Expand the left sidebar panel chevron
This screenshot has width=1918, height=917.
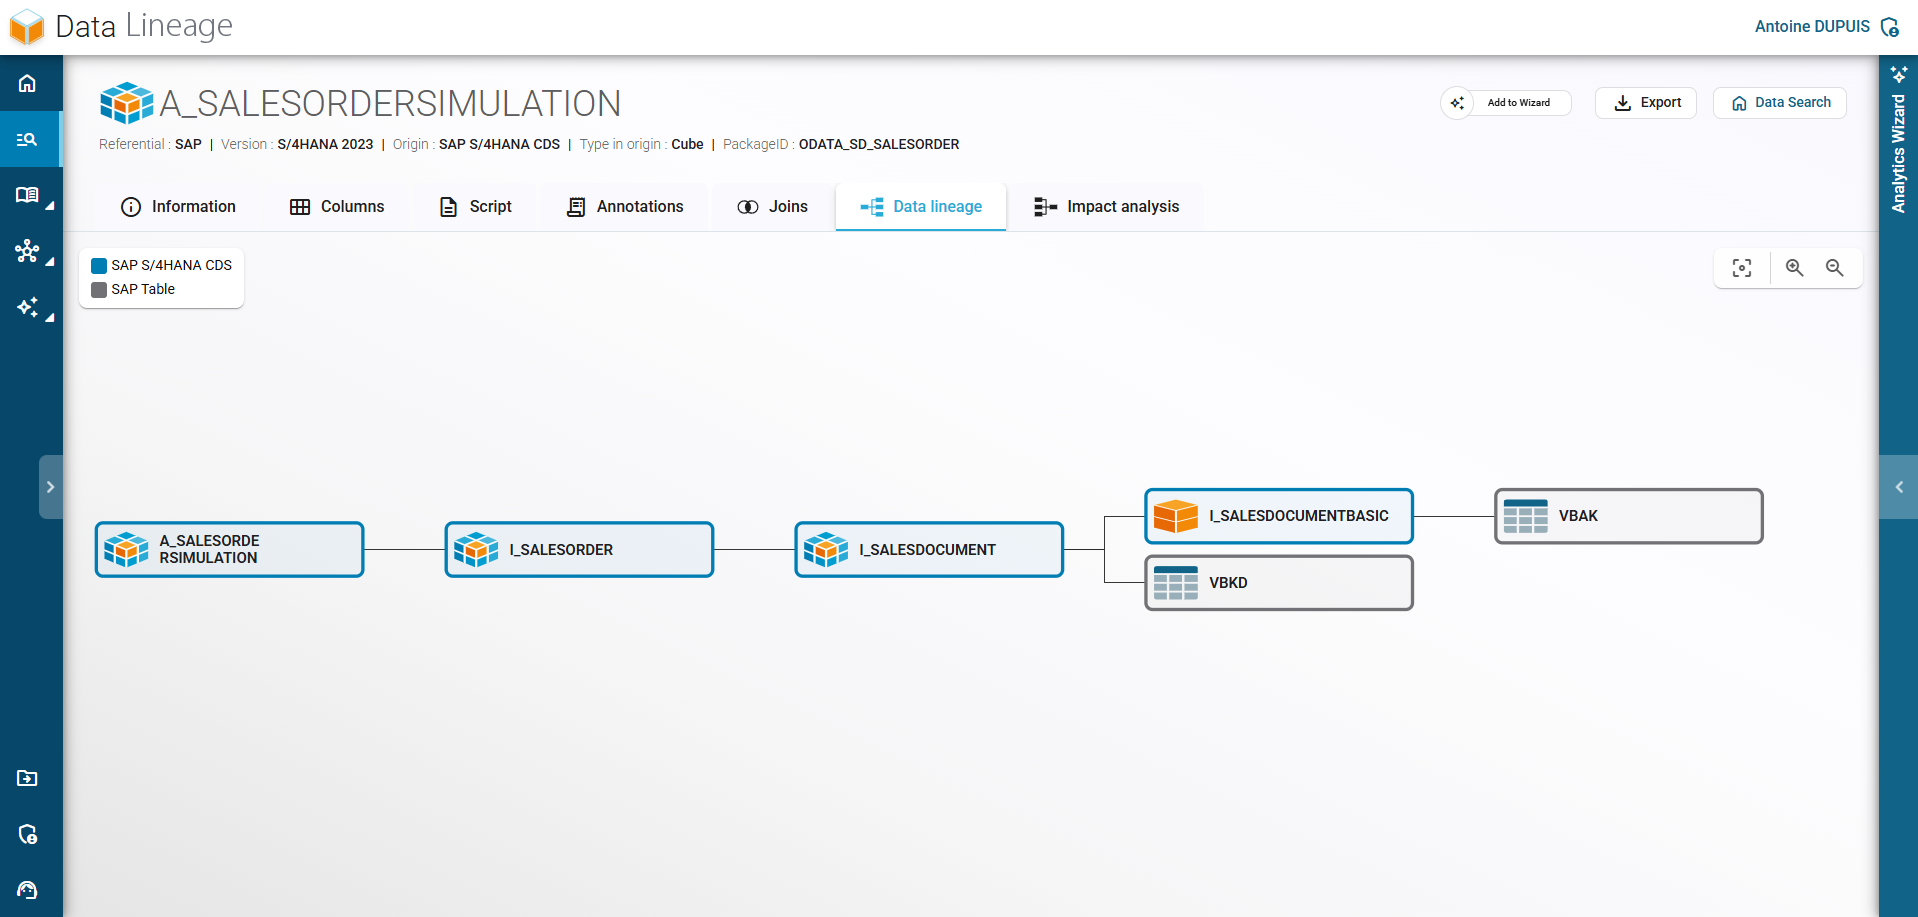52,487
